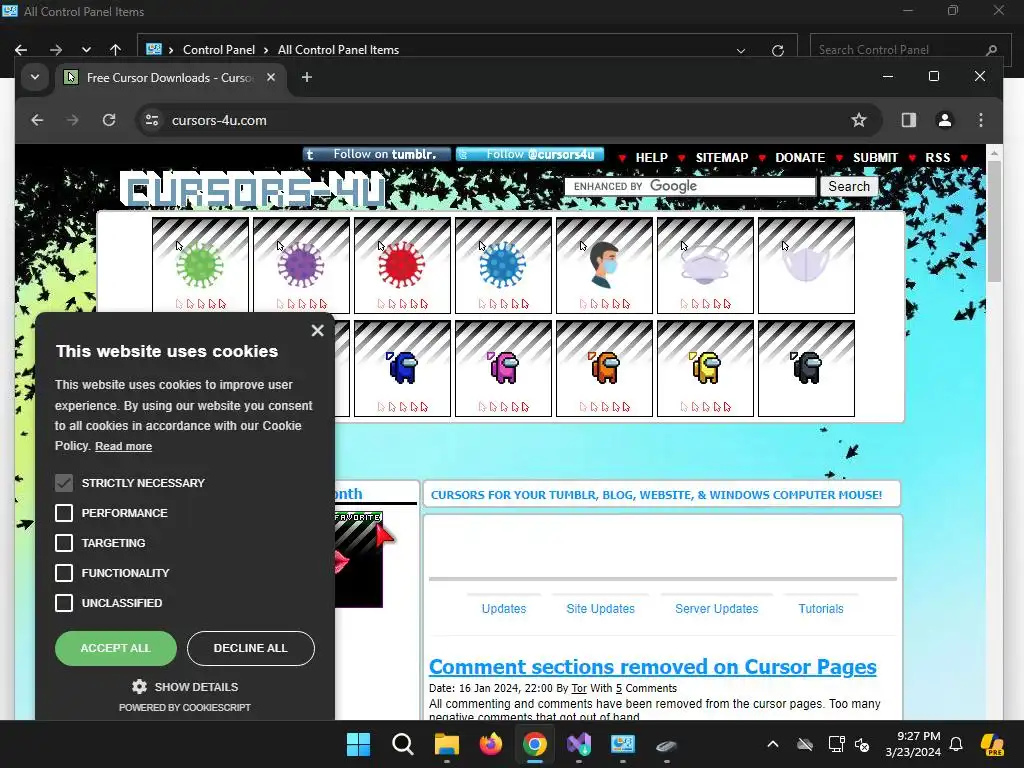Click the up-level arrow in Control Panel window

[x=116, y=50]
